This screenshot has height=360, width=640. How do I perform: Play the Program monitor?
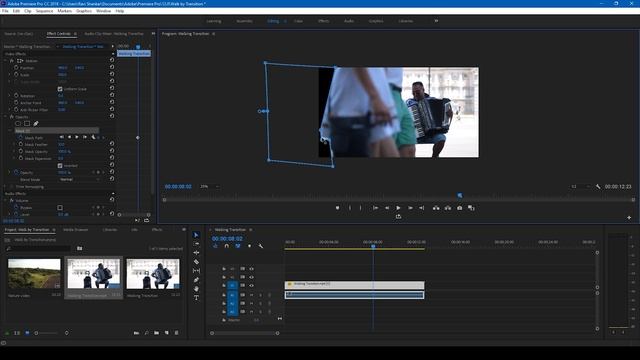tap(398, 208)
